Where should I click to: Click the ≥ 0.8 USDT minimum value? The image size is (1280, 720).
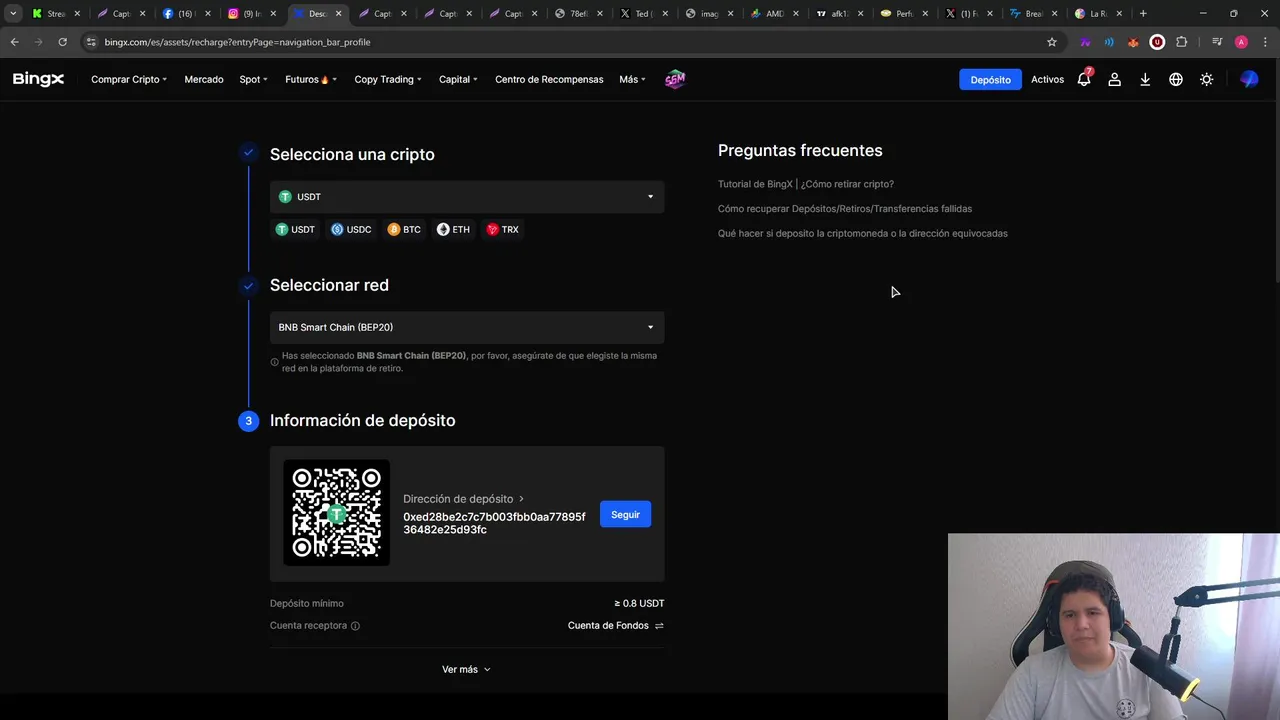[x=639, y=603]
